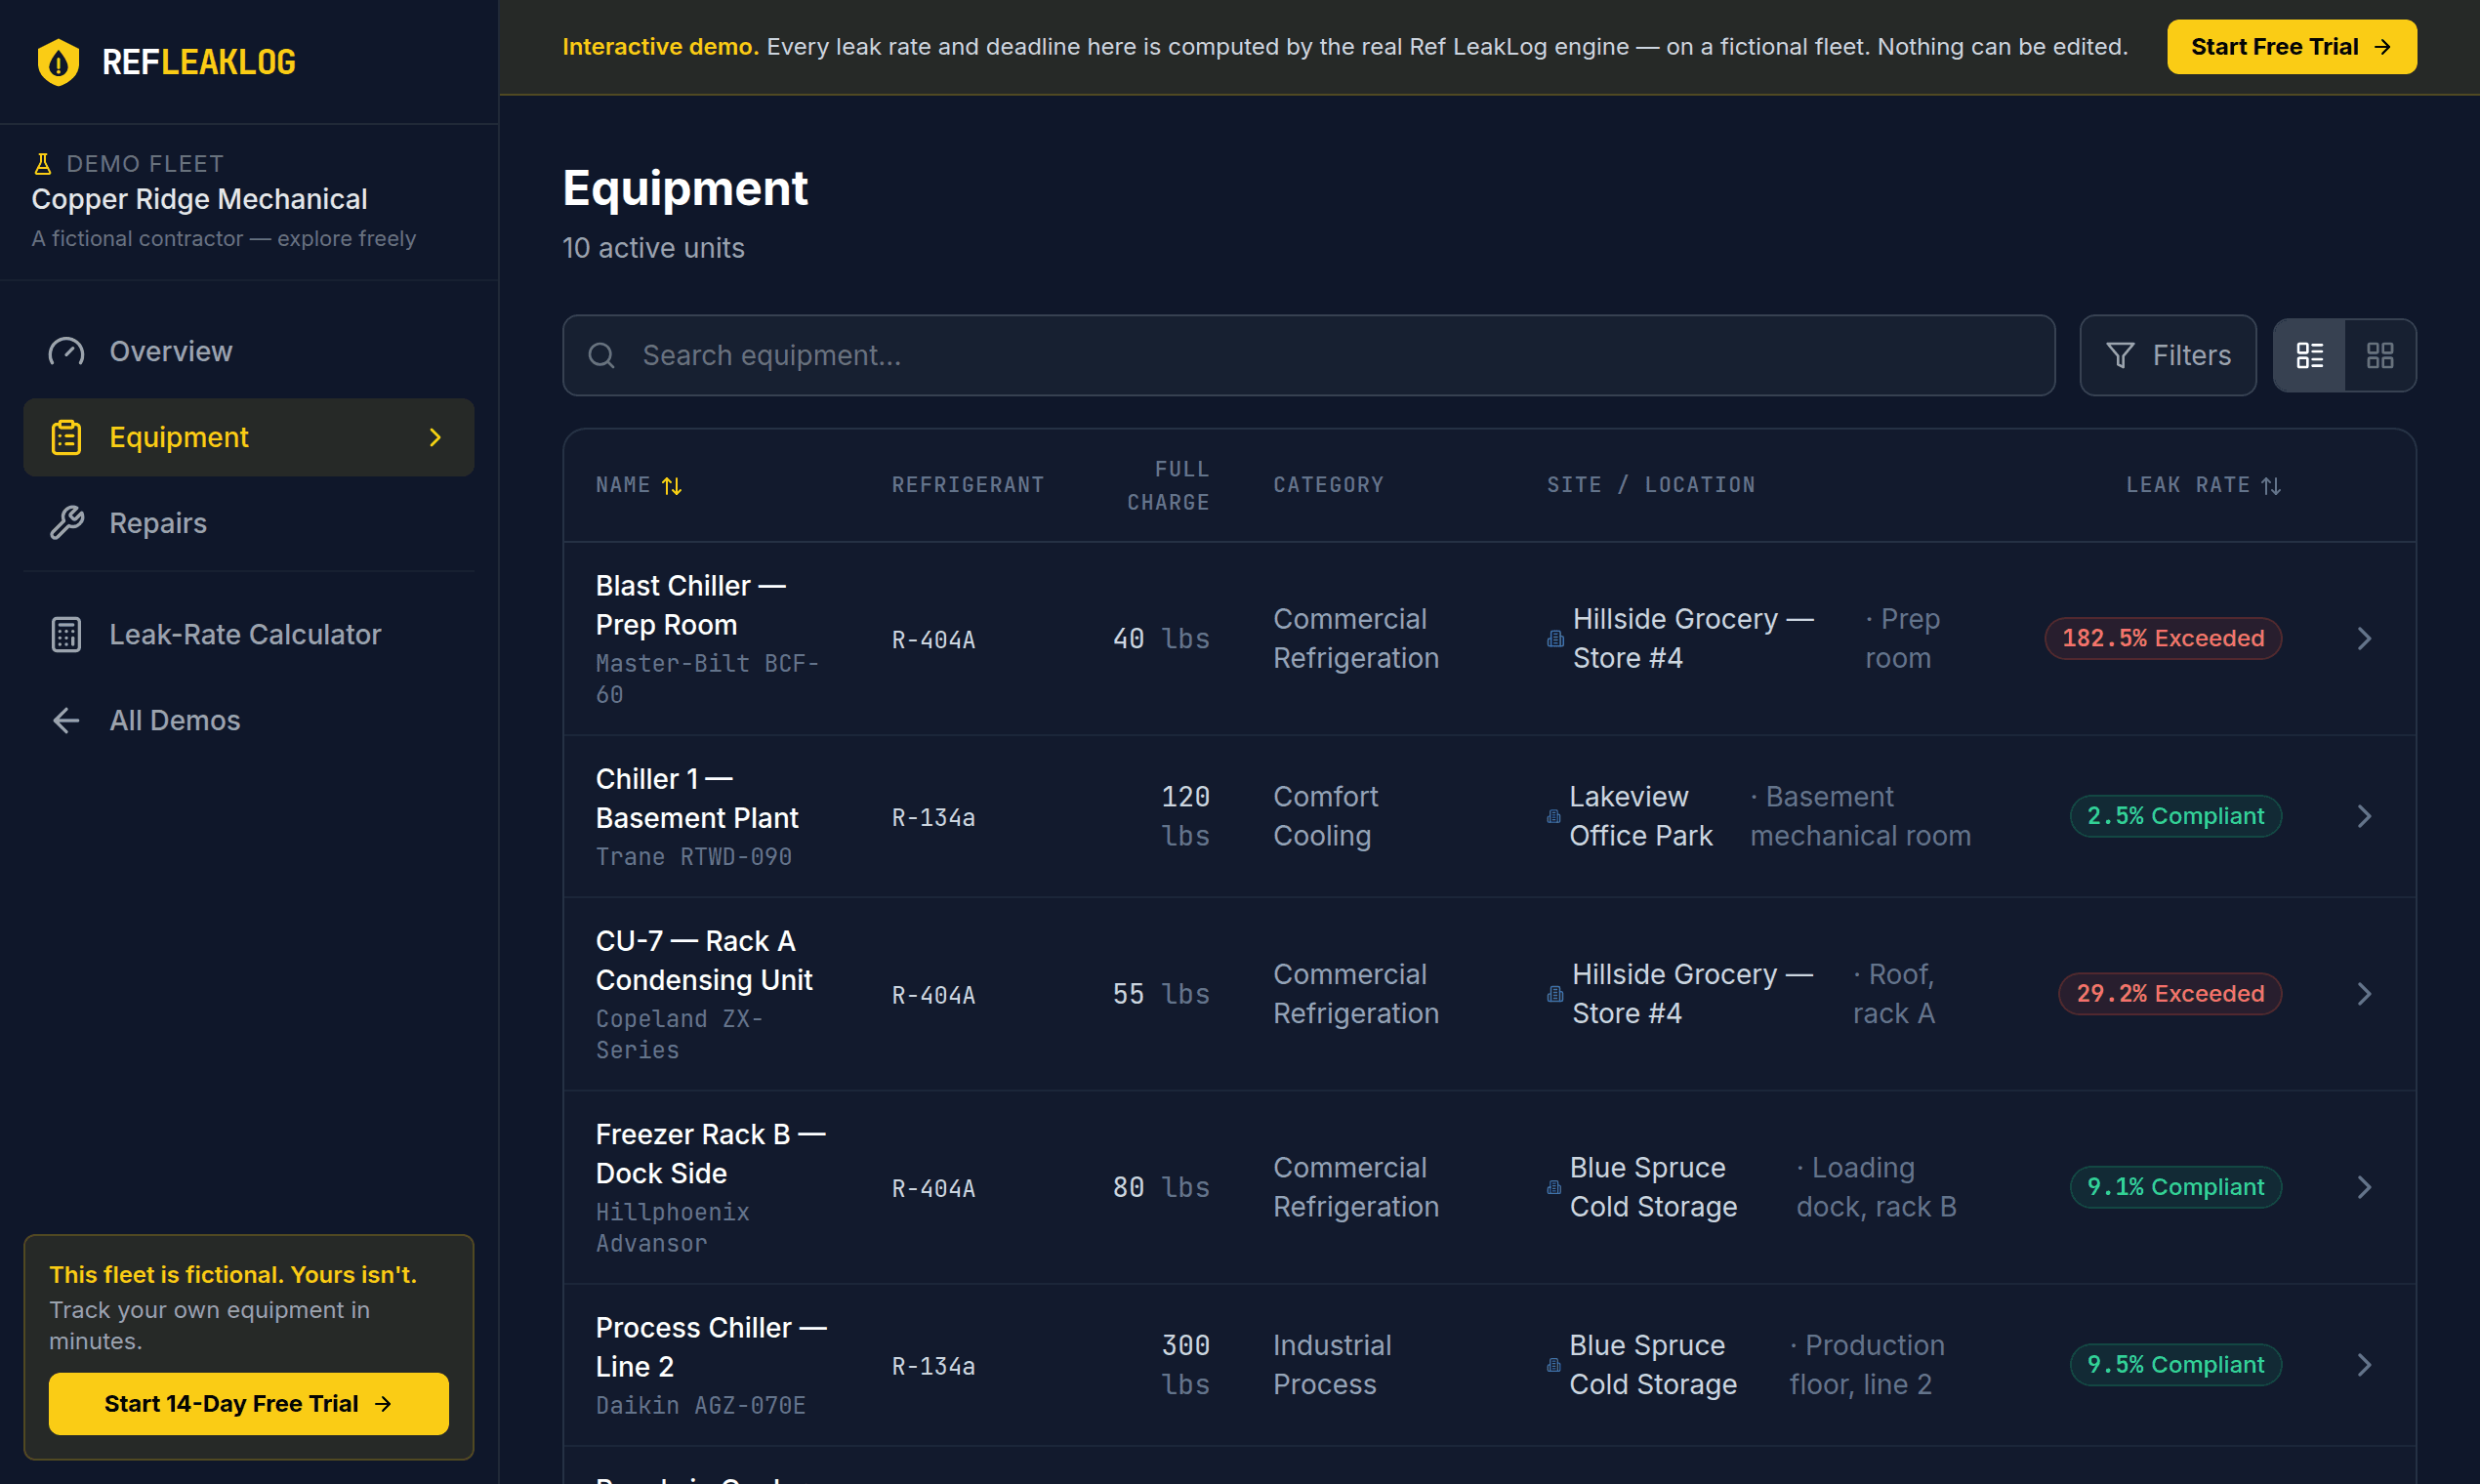Image resolution: width=2480 pixels, height=1484 pixels.
Task: Click Master-Bilt BCF-60 model text
Action: pyautogui.click(x=706, y=679)
